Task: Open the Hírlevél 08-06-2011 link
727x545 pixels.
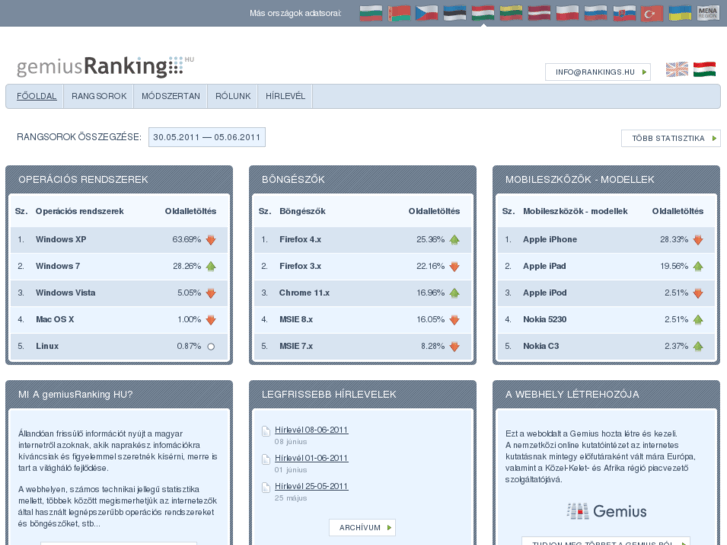Action: pyautogui.click(x=311, y=430)
